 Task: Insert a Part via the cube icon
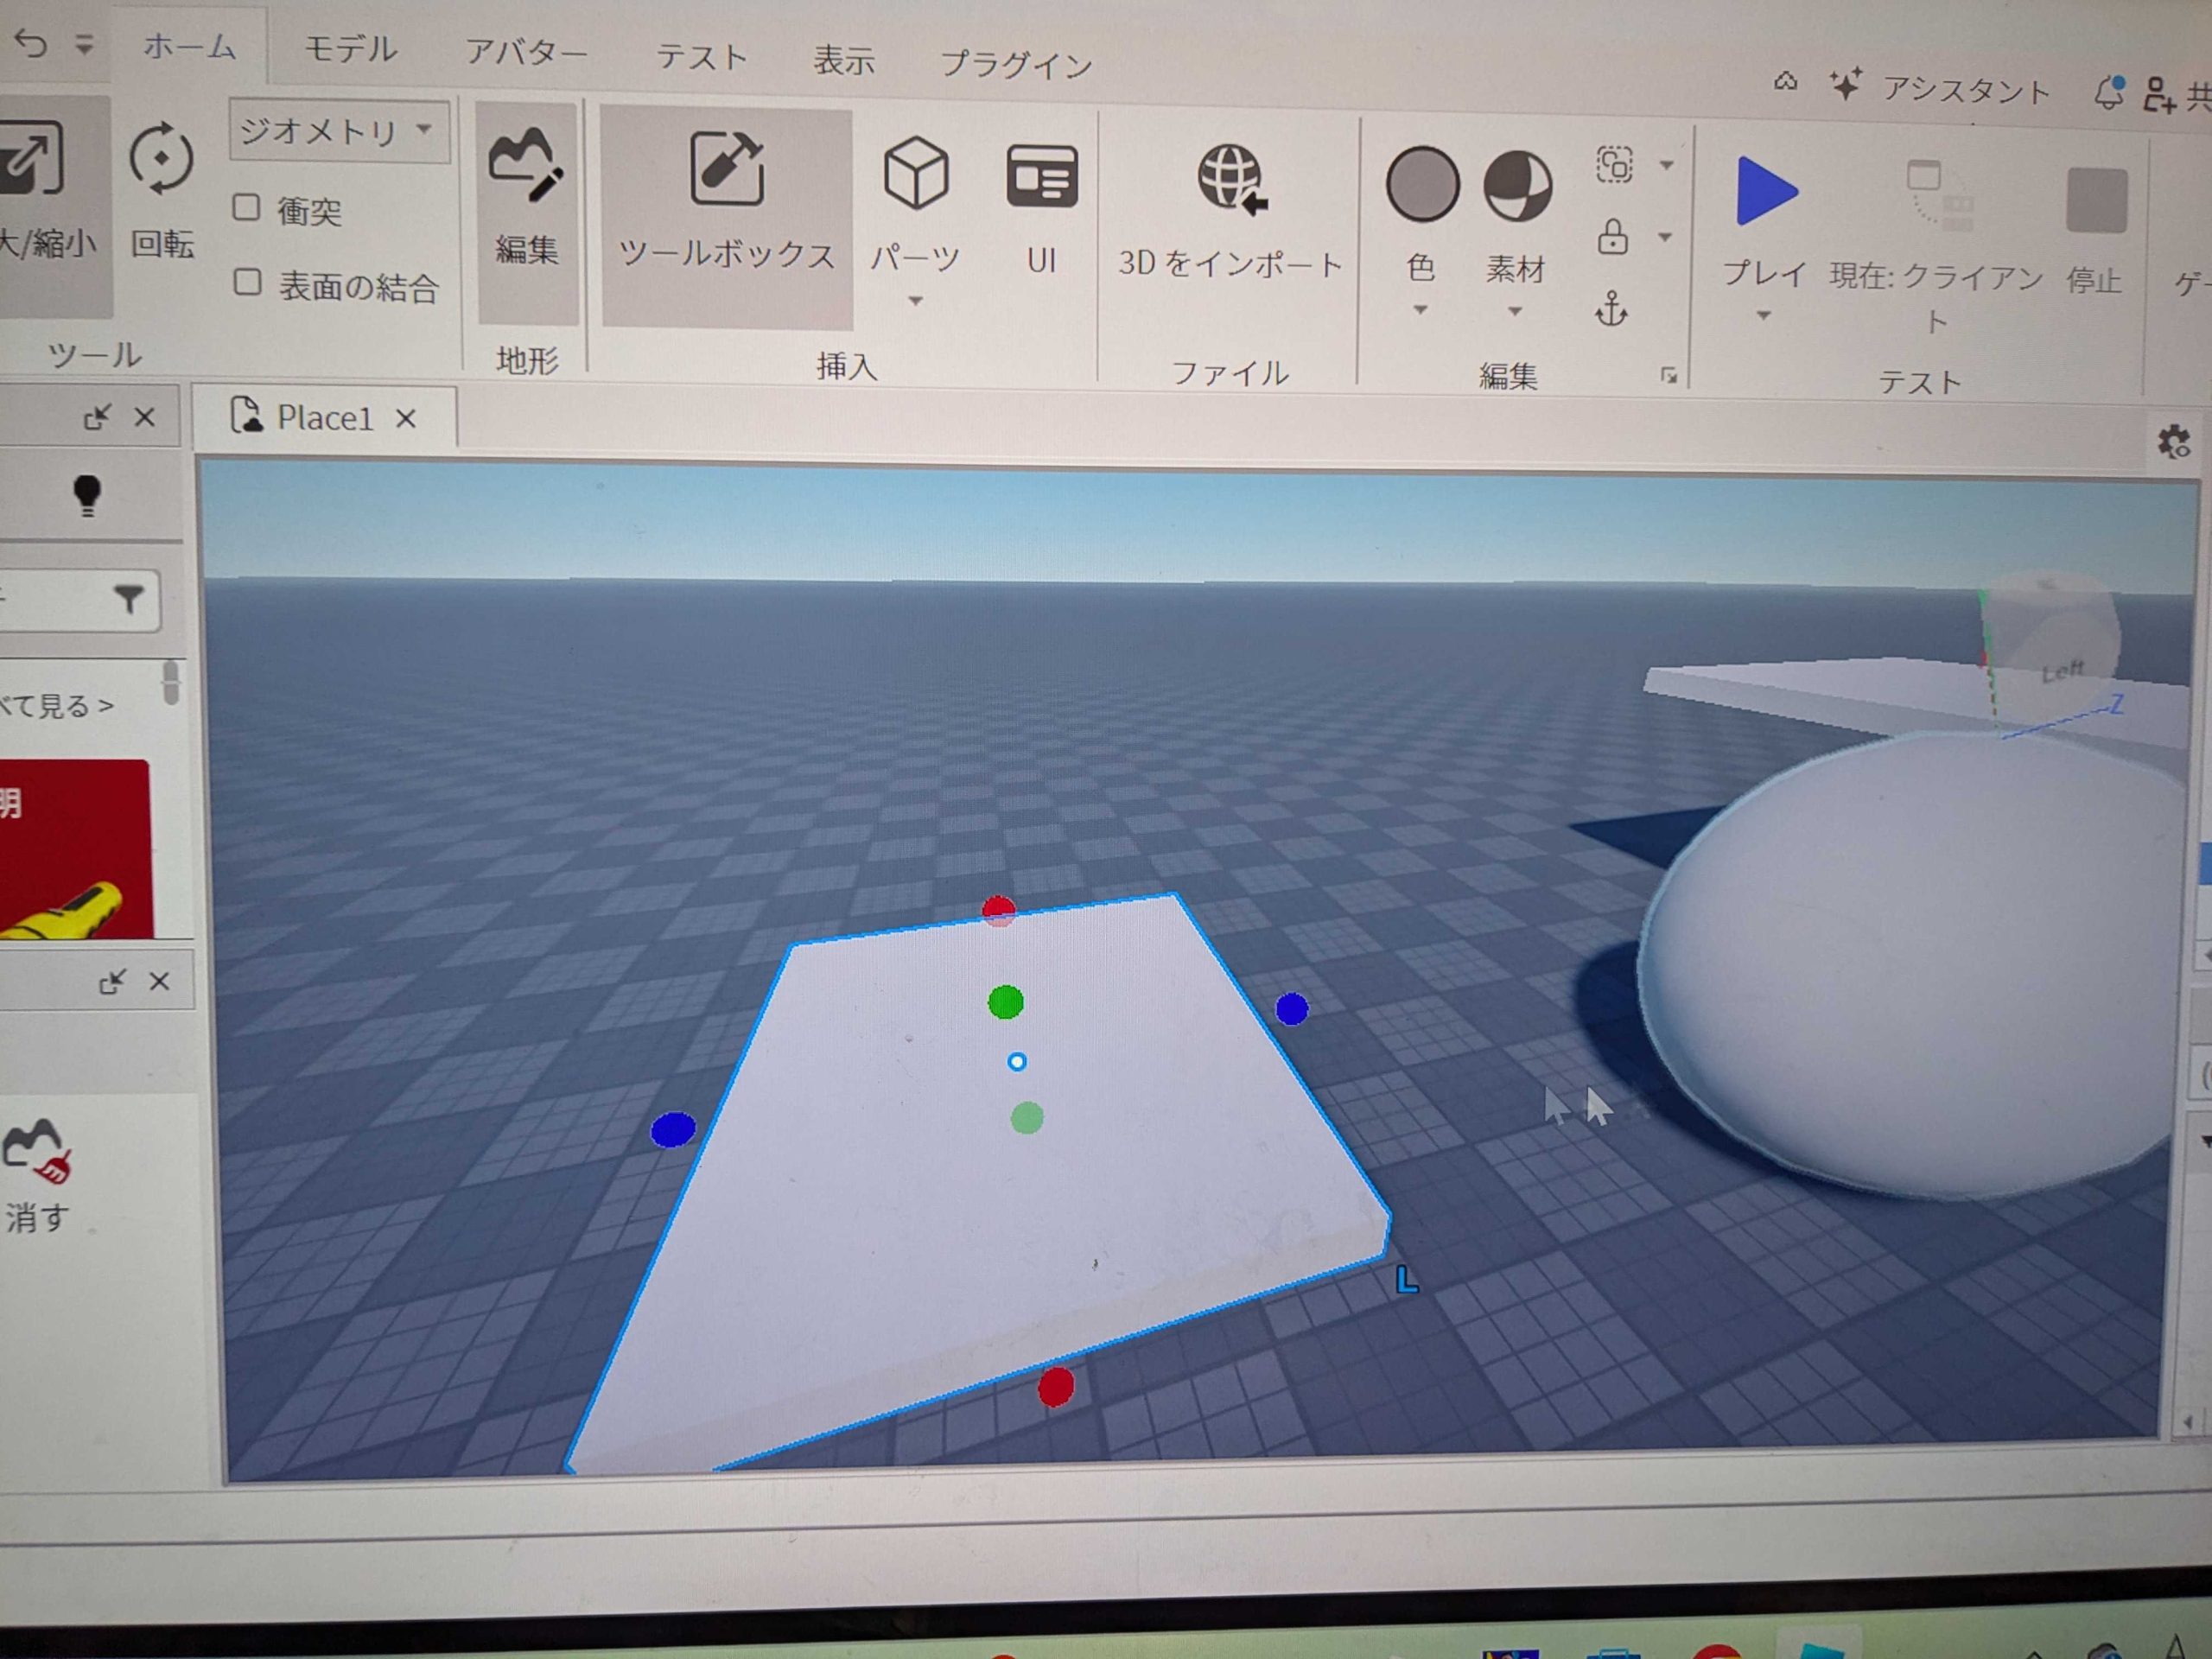[x=915, y=174]
